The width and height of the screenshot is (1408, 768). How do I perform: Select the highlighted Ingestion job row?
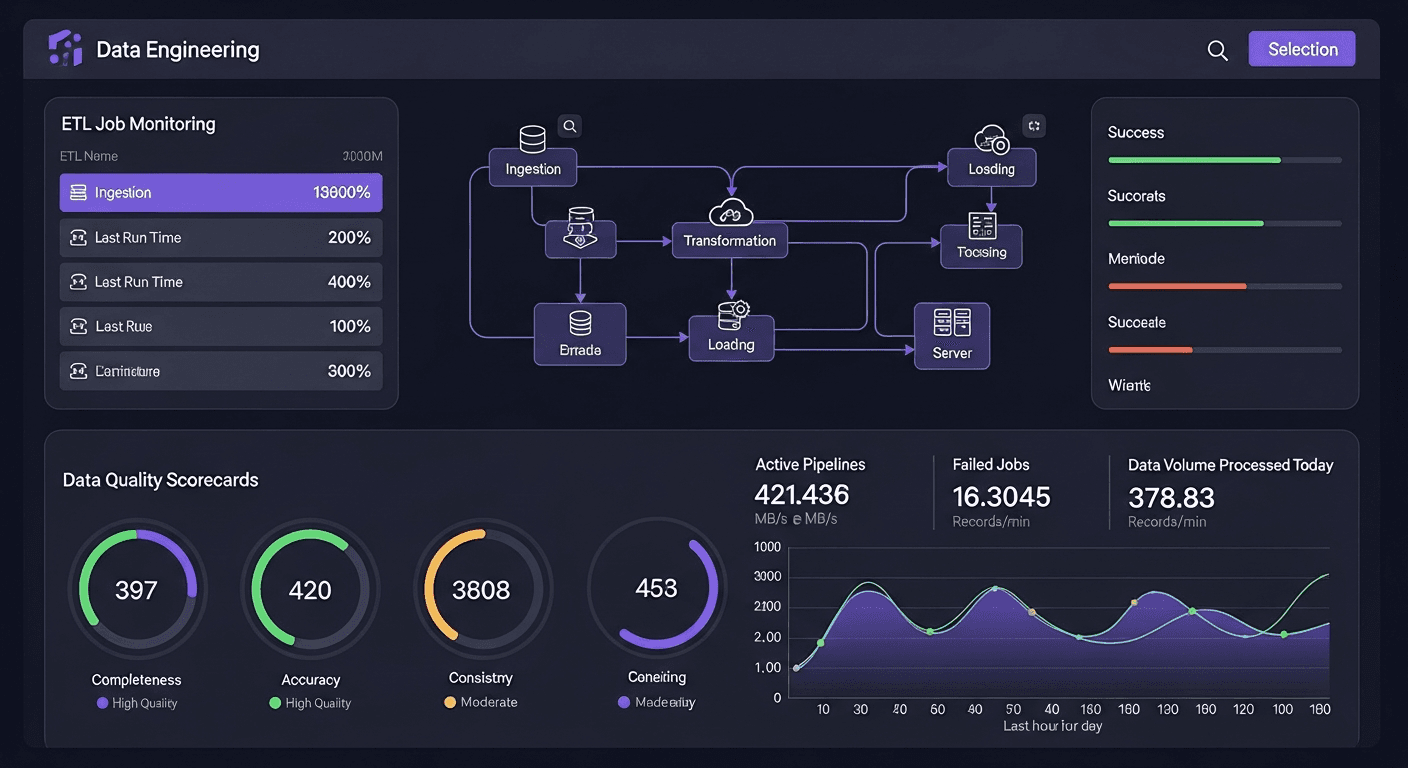coord(220,192)
